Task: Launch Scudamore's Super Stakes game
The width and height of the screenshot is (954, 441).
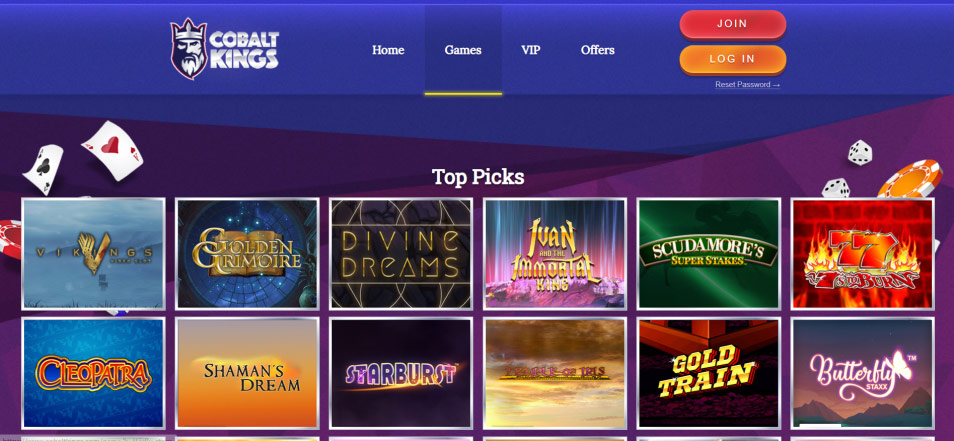Action: (x=709, y=253)
